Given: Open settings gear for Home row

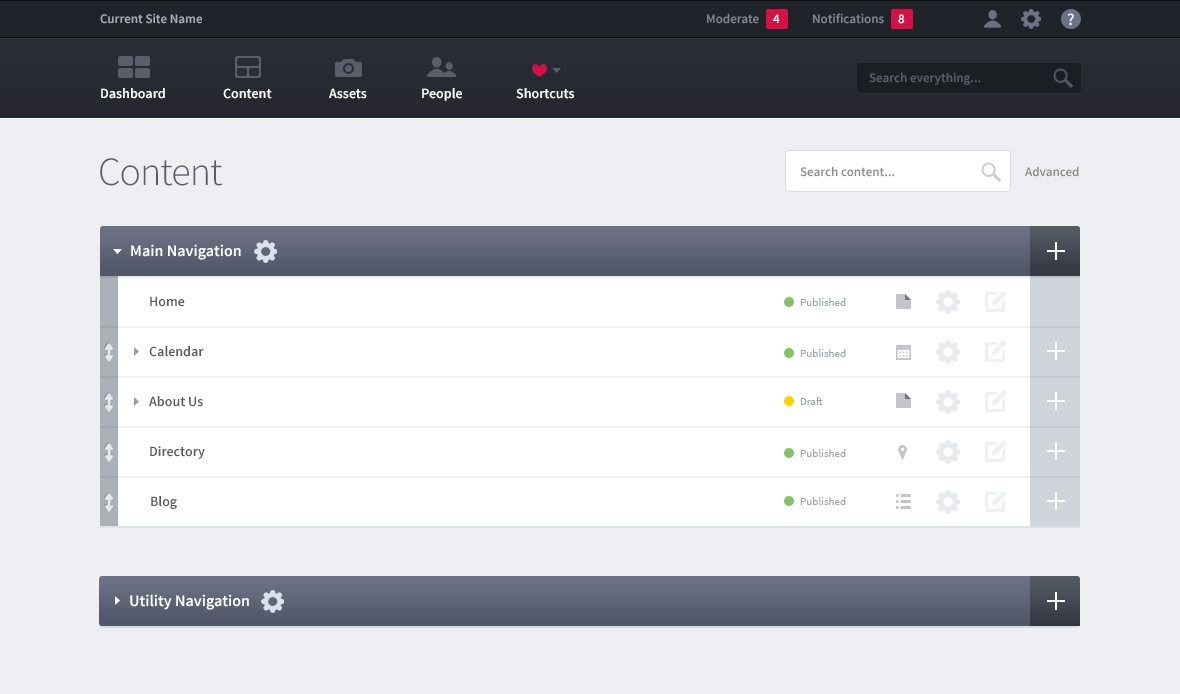Looking at the screenshot, I should pos(947,302).
